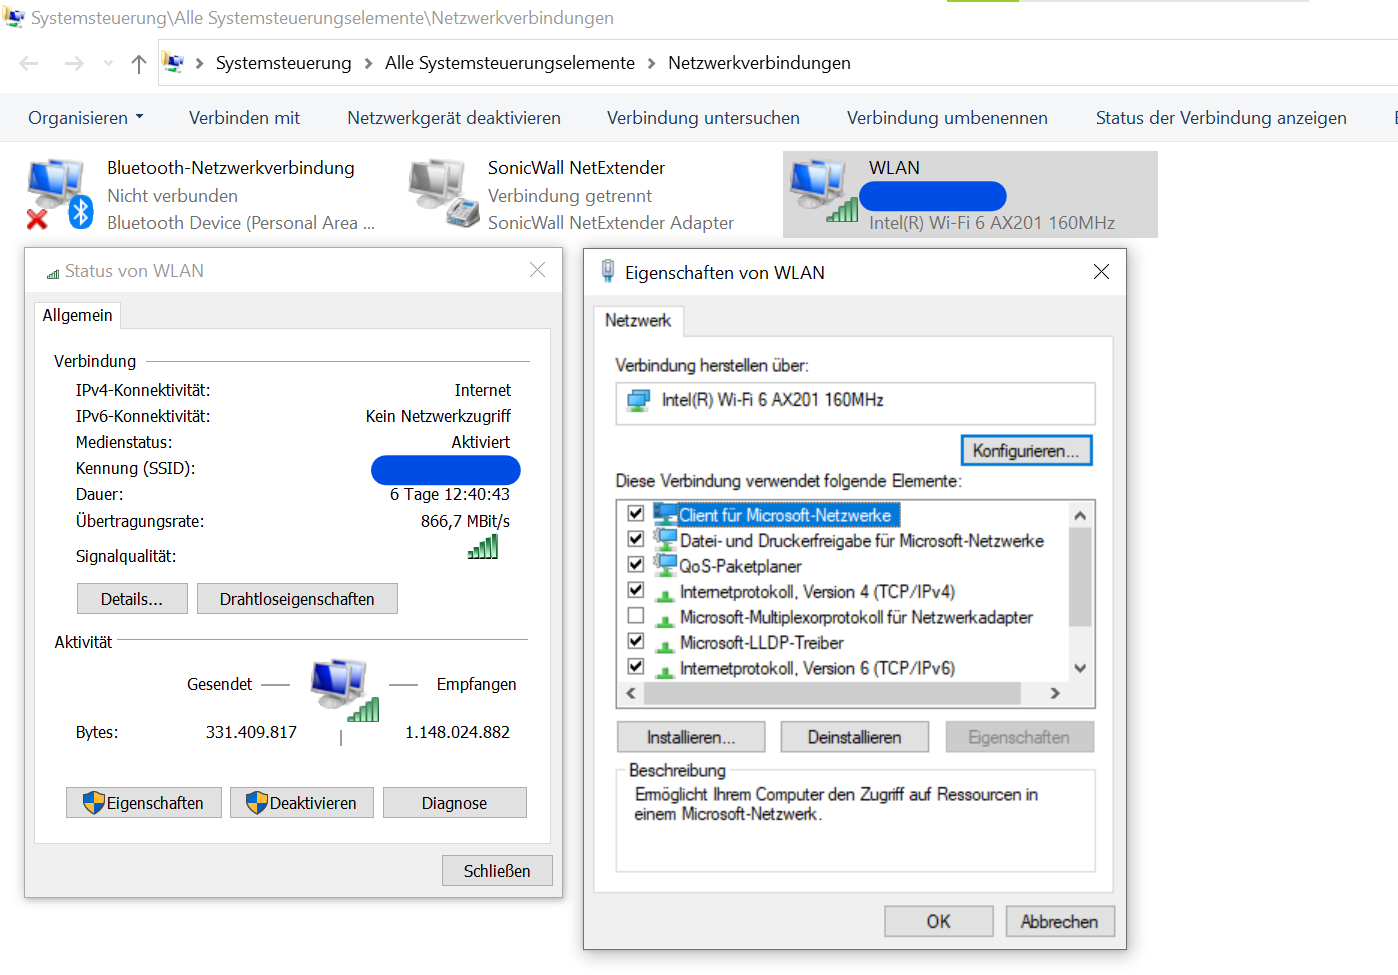Toggle Microsoft-LLDP-Treiber checkbox

coord(635,641)
